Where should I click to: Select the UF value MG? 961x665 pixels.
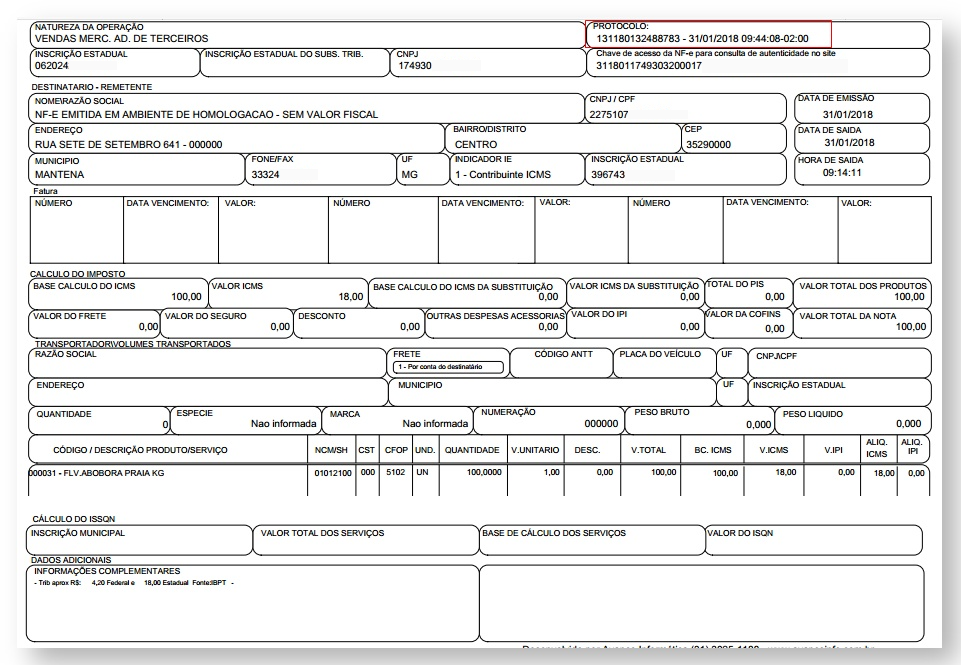pos(409,175)
